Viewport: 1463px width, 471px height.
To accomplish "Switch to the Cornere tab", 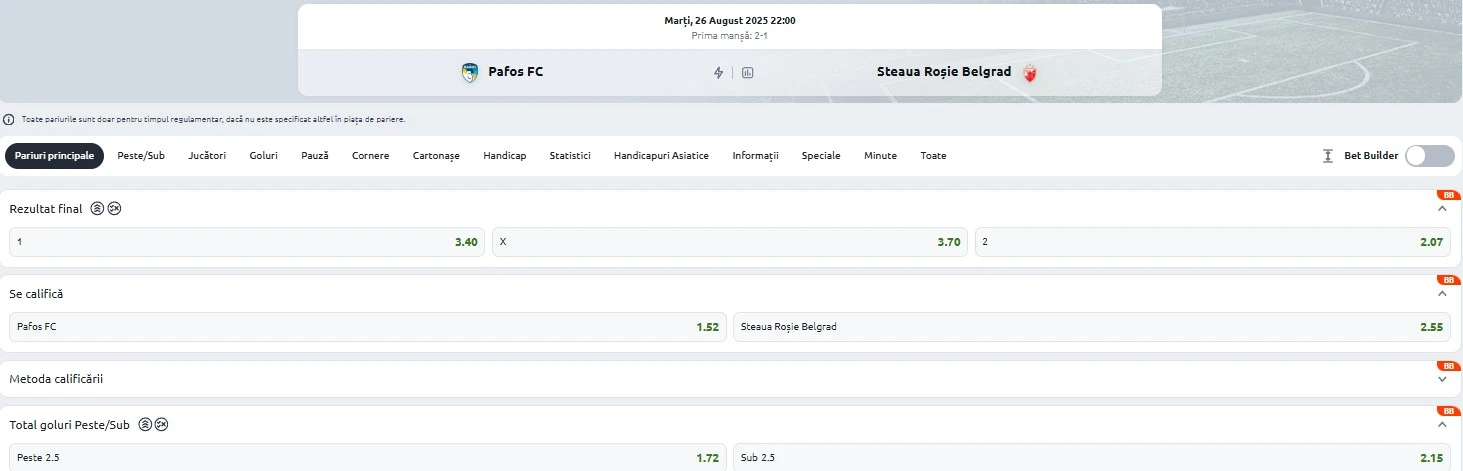I will coord(371,156).
